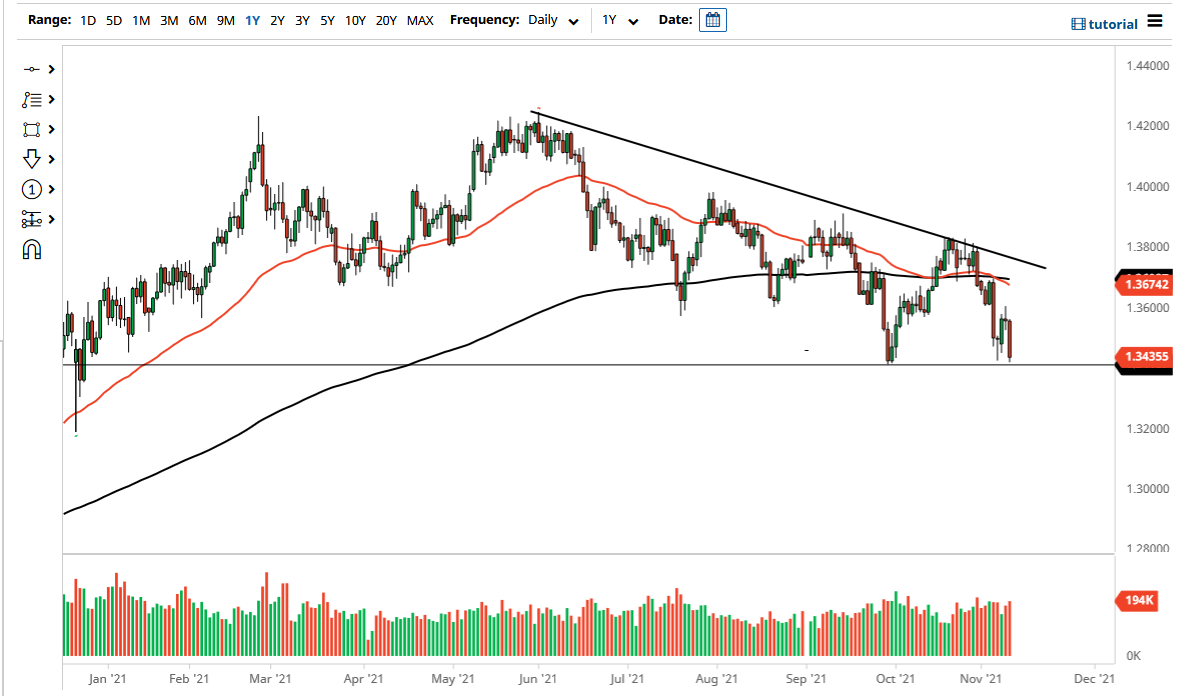Select the horizontal line drawing tool
The image size is (1185, 696).
(30, 69)
